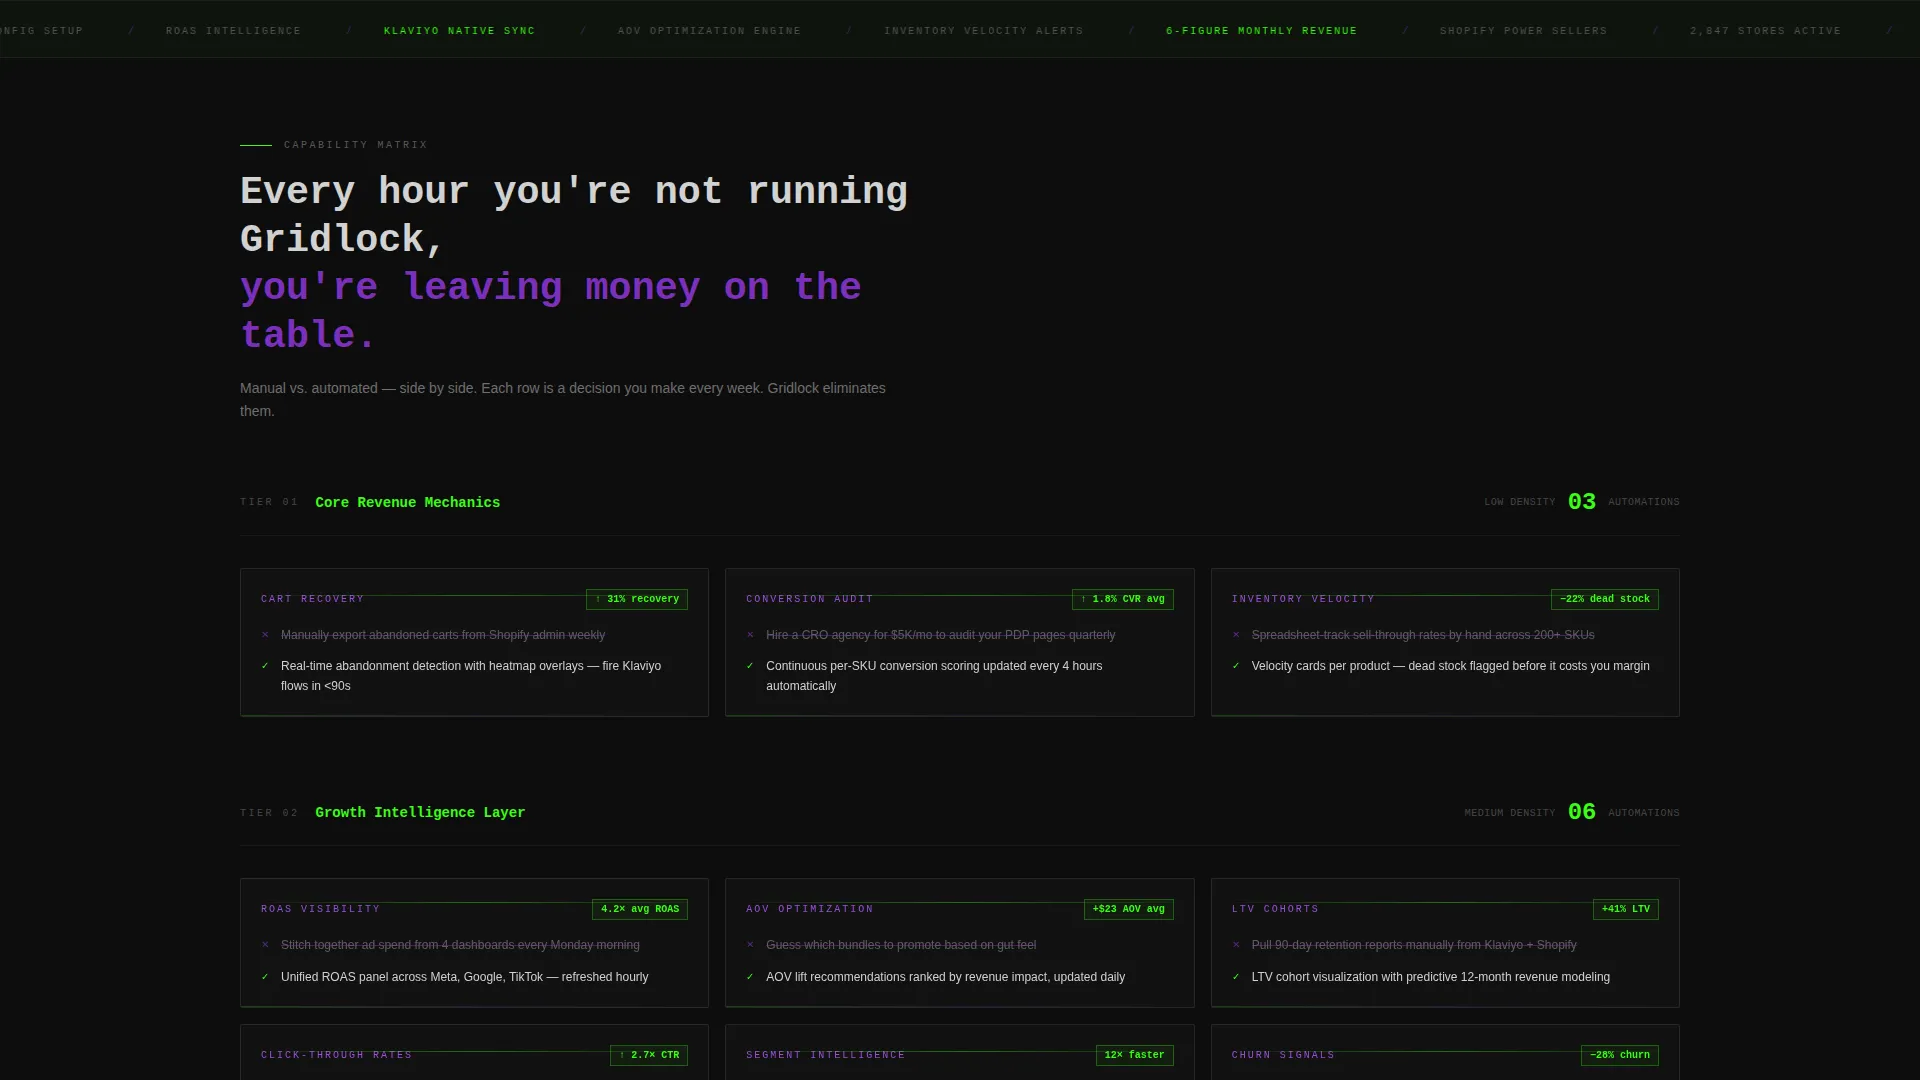Click the X mark beside Hire a CRO agency

pyautogui.click(x=750, y=635)
